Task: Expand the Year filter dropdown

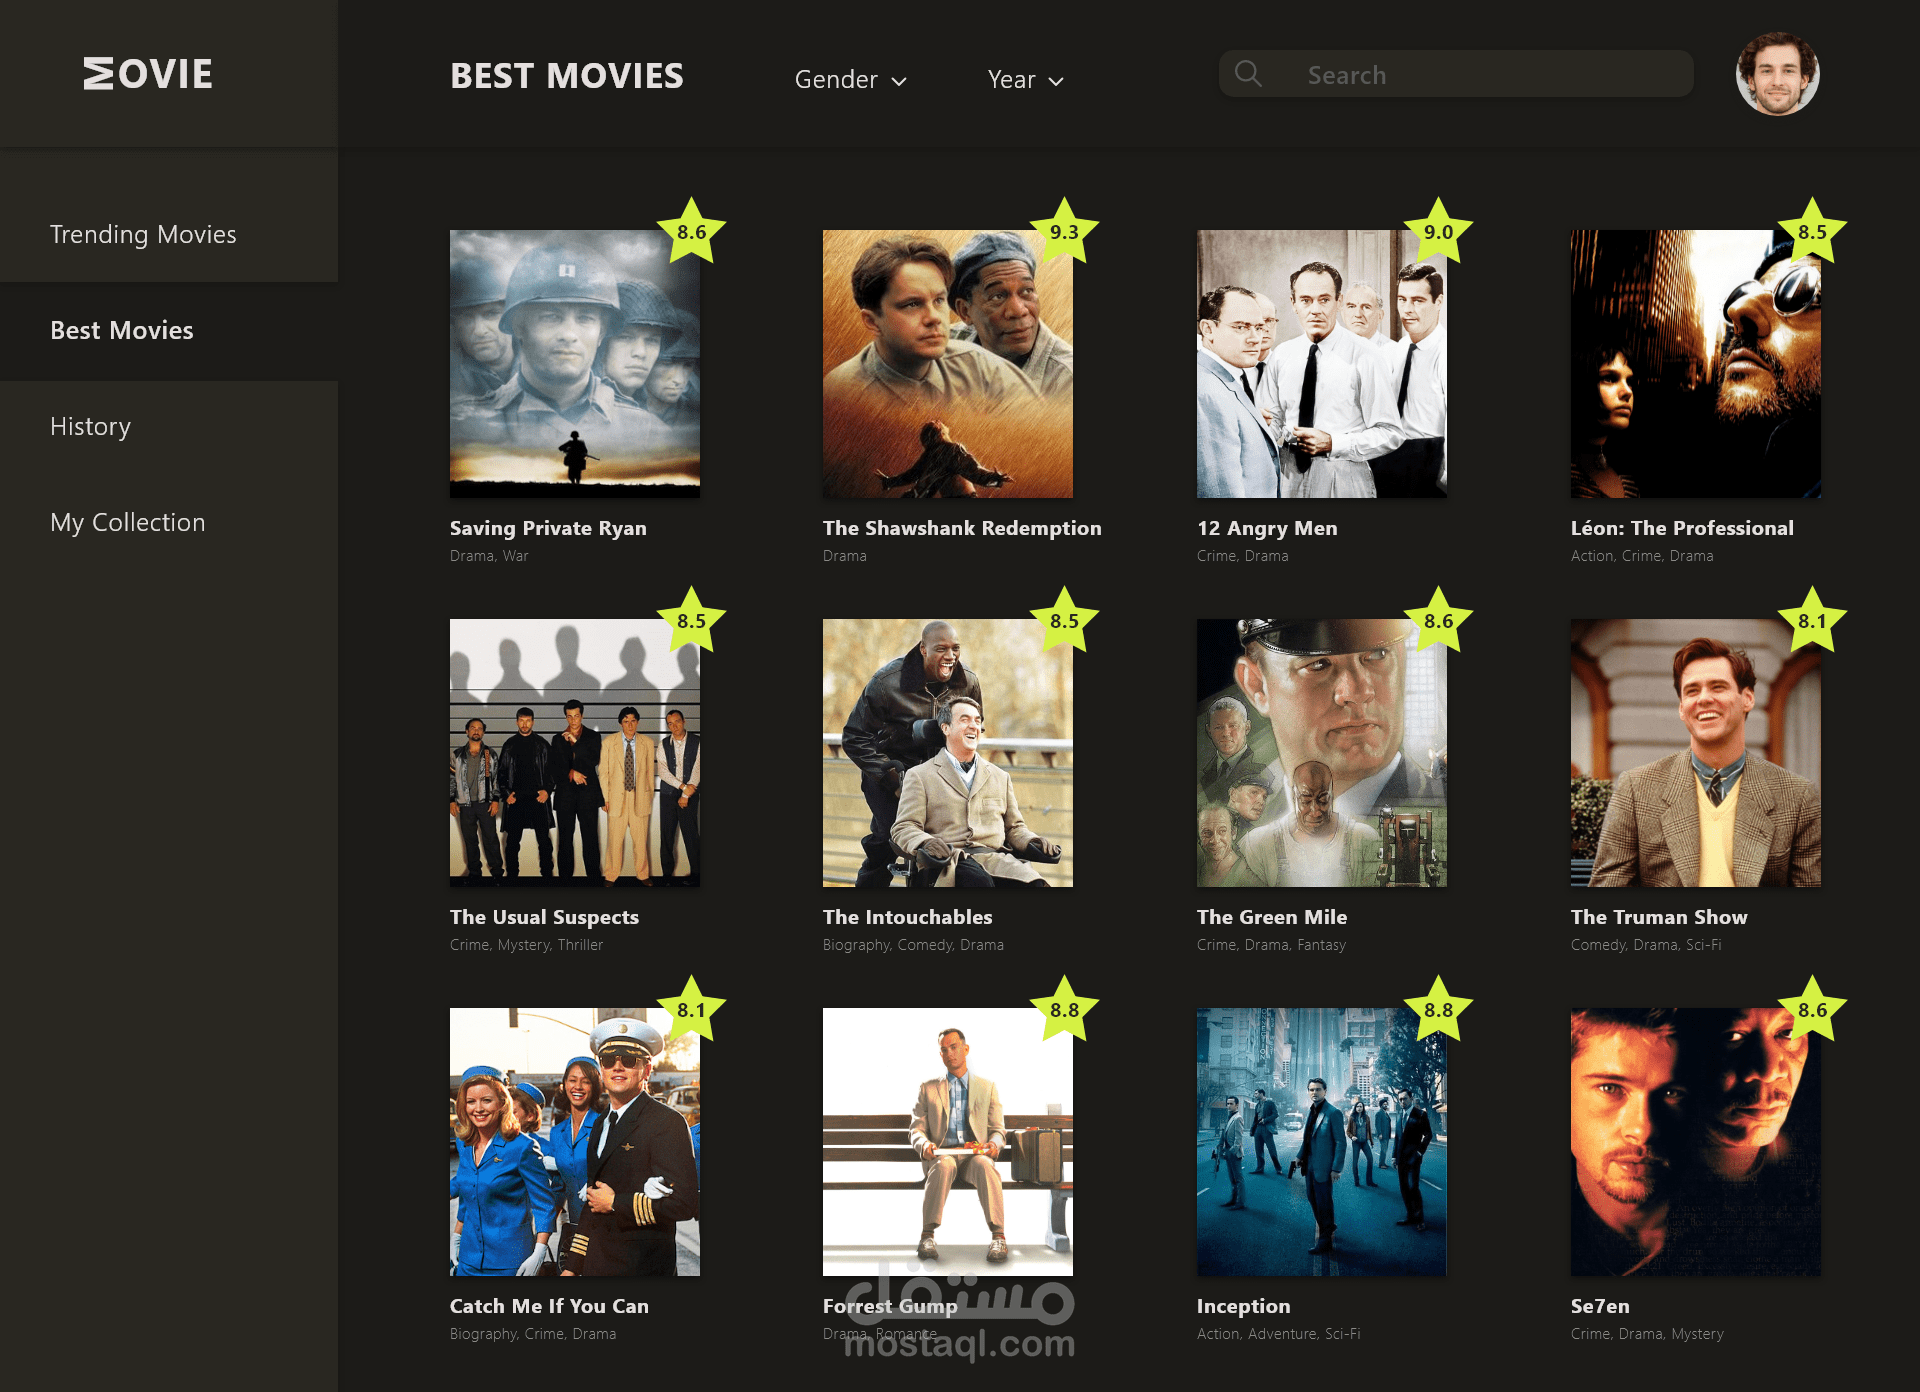Action: 1026,79
